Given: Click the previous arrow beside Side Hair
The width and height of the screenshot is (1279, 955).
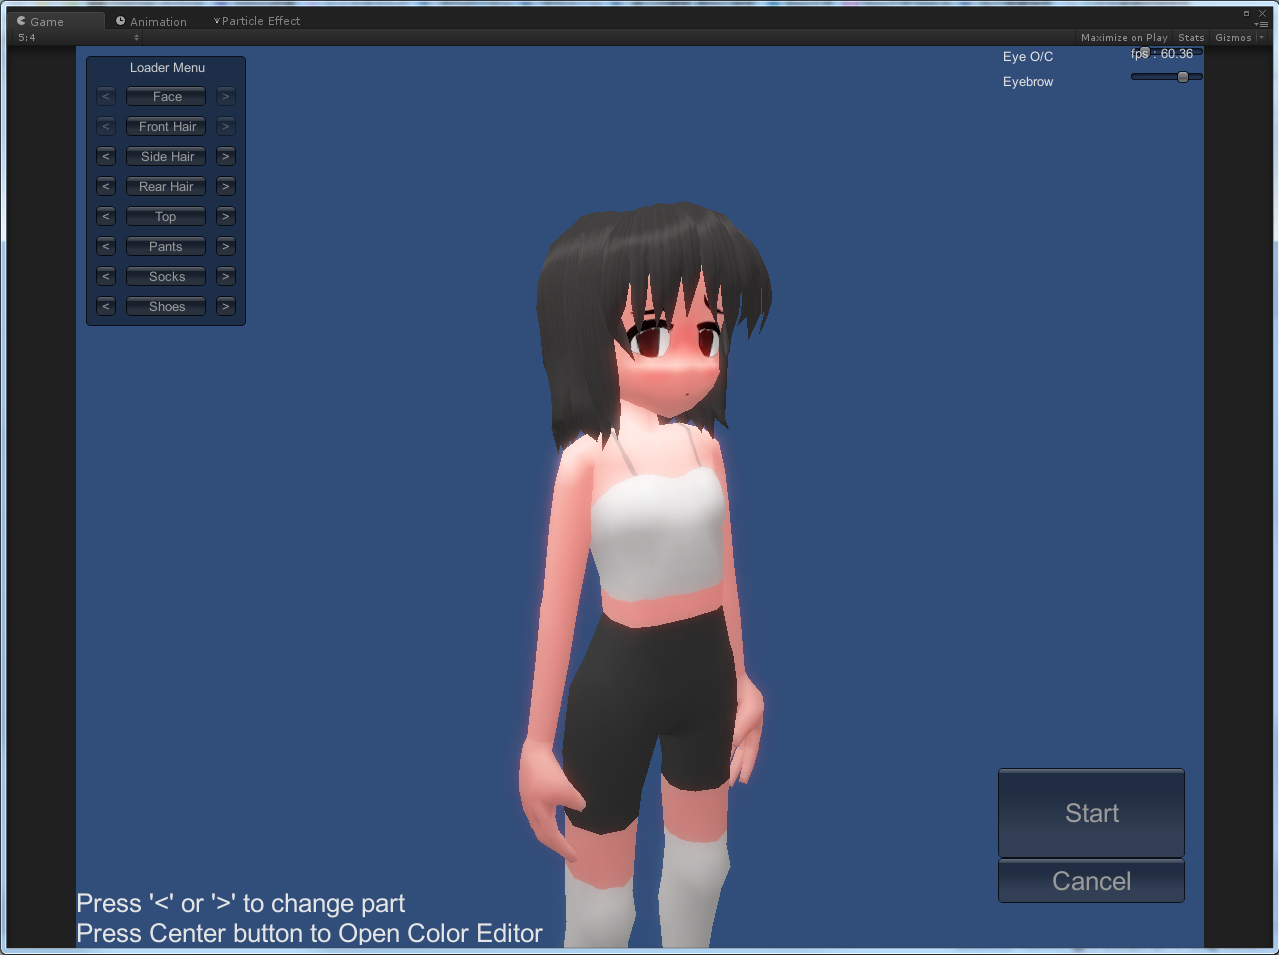Looking at the screenshot, I should [x=106, y=157].
